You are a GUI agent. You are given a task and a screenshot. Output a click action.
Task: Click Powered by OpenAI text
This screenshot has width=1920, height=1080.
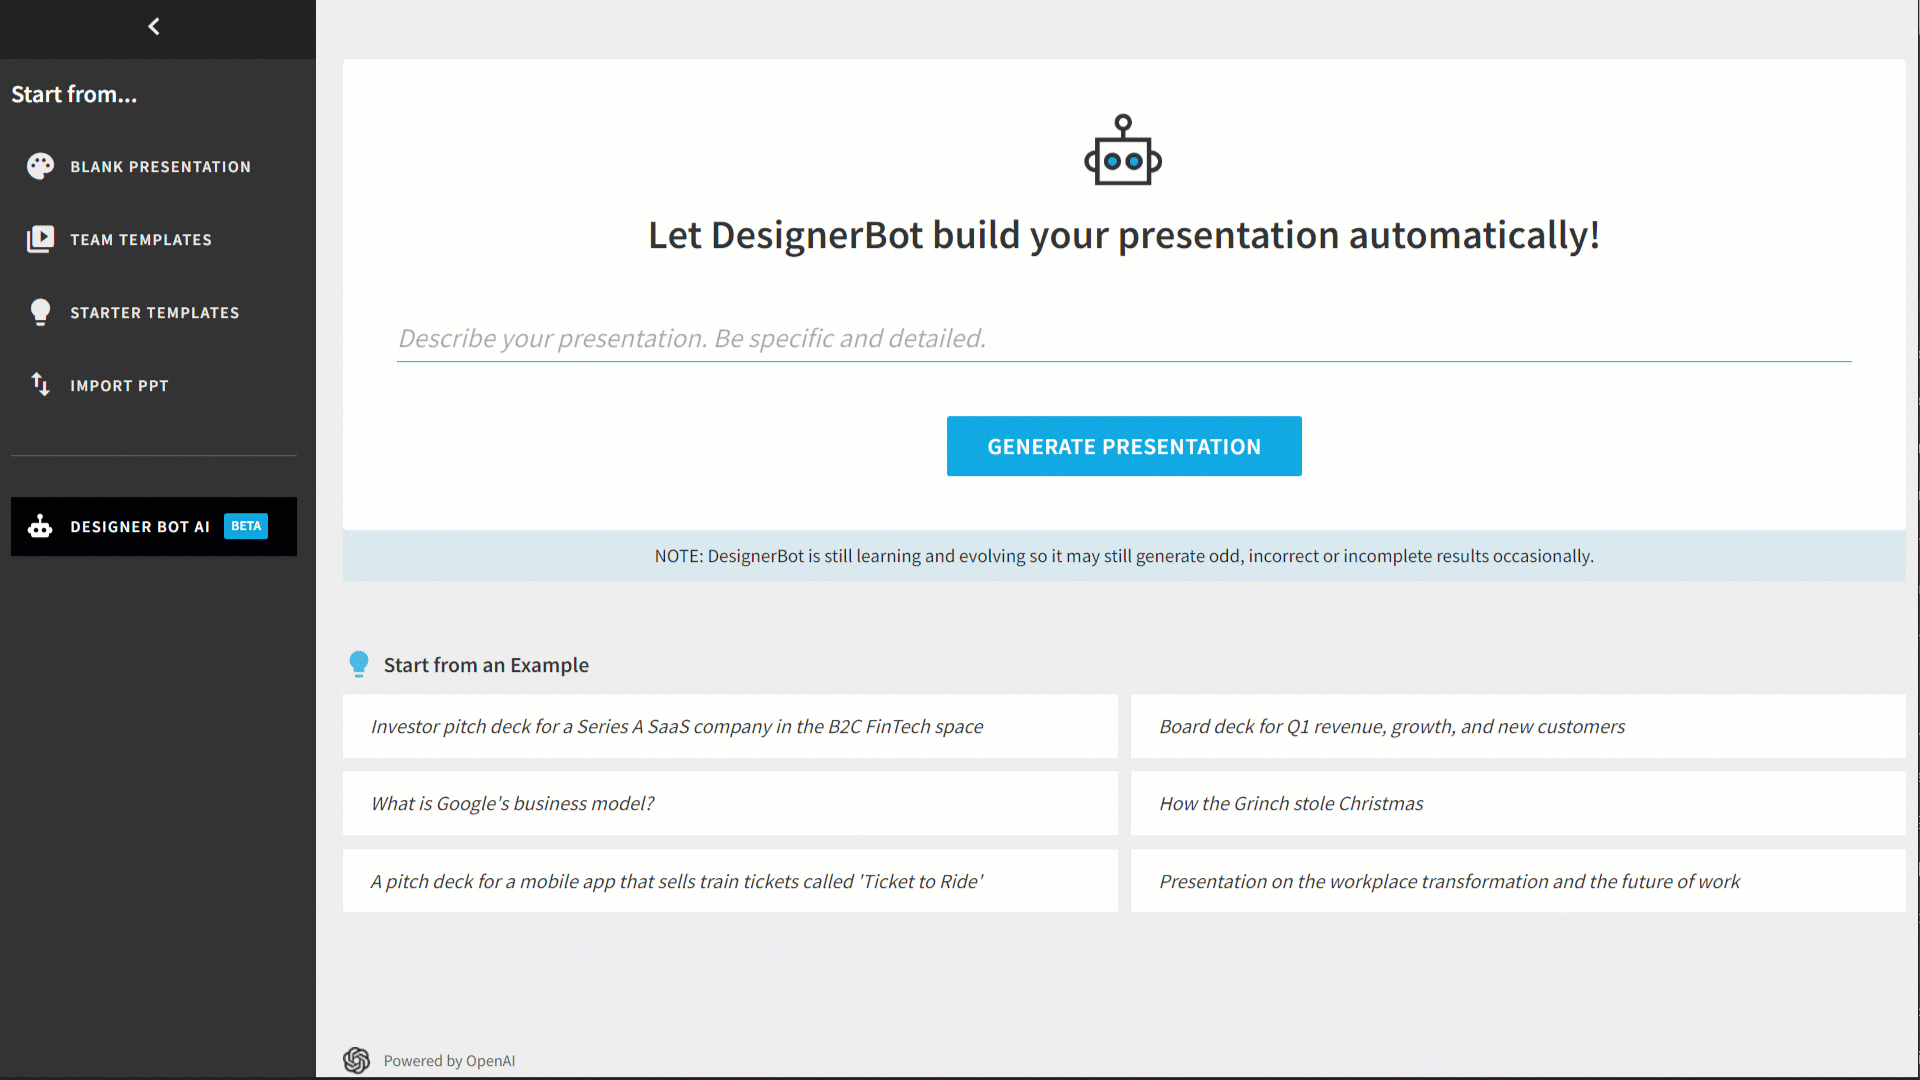[449, 1061]
